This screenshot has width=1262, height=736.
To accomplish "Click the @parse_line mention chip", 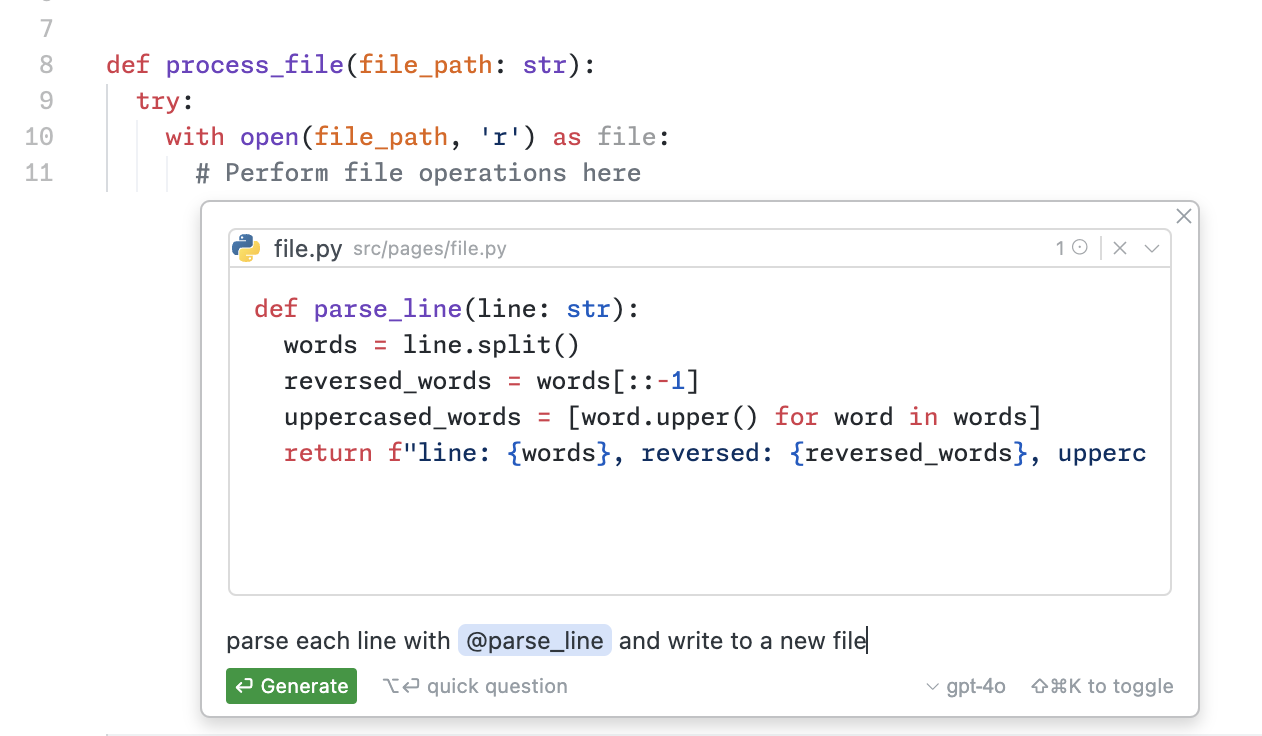I will tap(535, 640).
